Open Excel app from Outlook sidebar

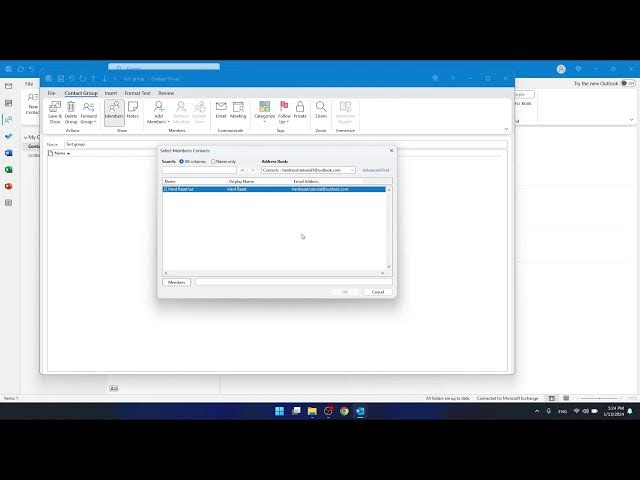[9, 170]
